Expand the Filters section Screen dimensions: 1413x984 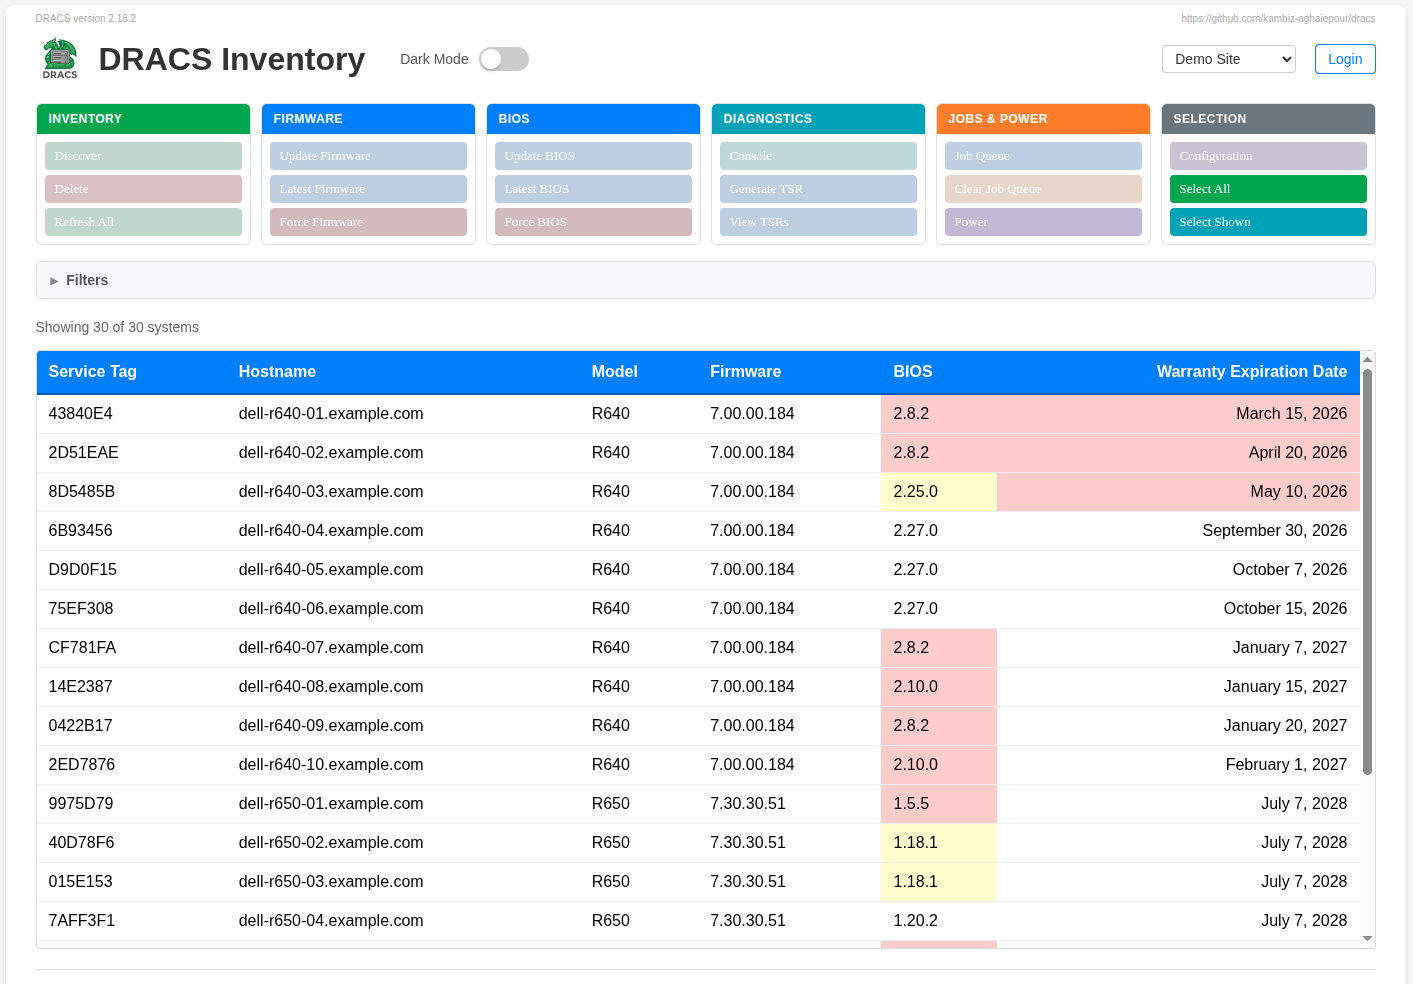tap(705, 280)
